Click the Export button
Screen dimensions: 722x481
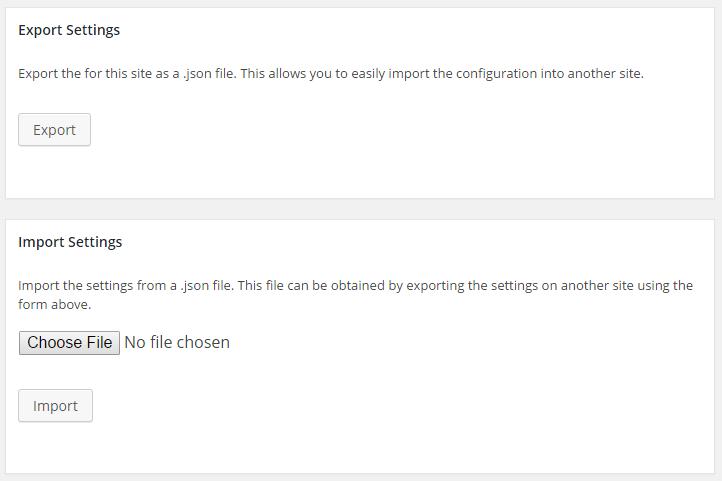54,130
